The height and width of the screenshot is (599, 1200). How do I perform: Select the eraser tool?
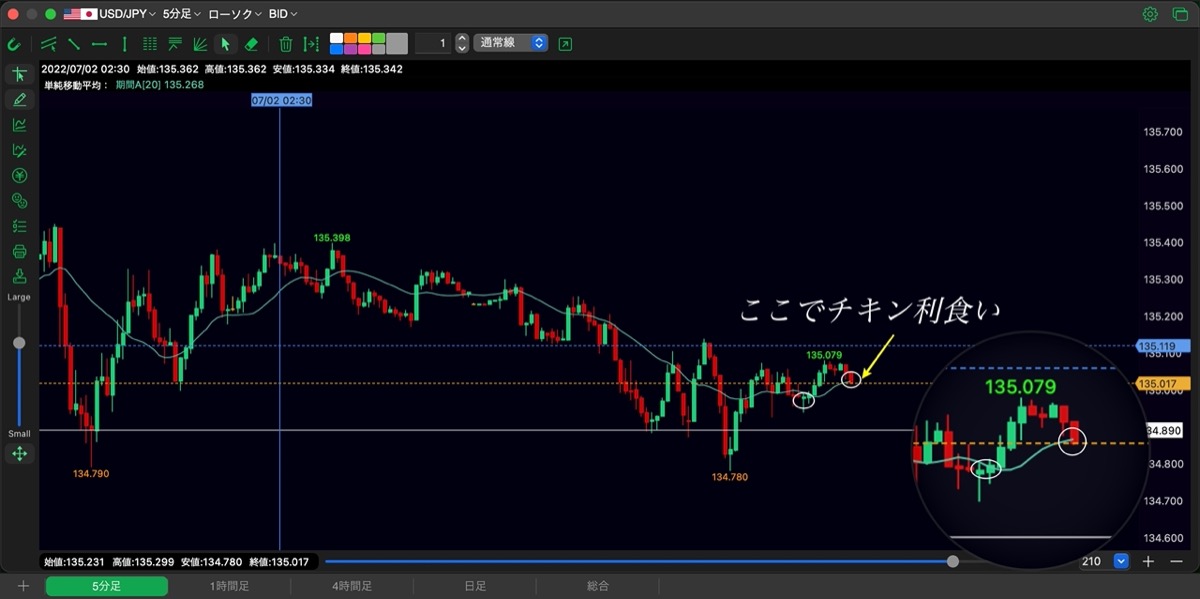[x=251, y=44]
